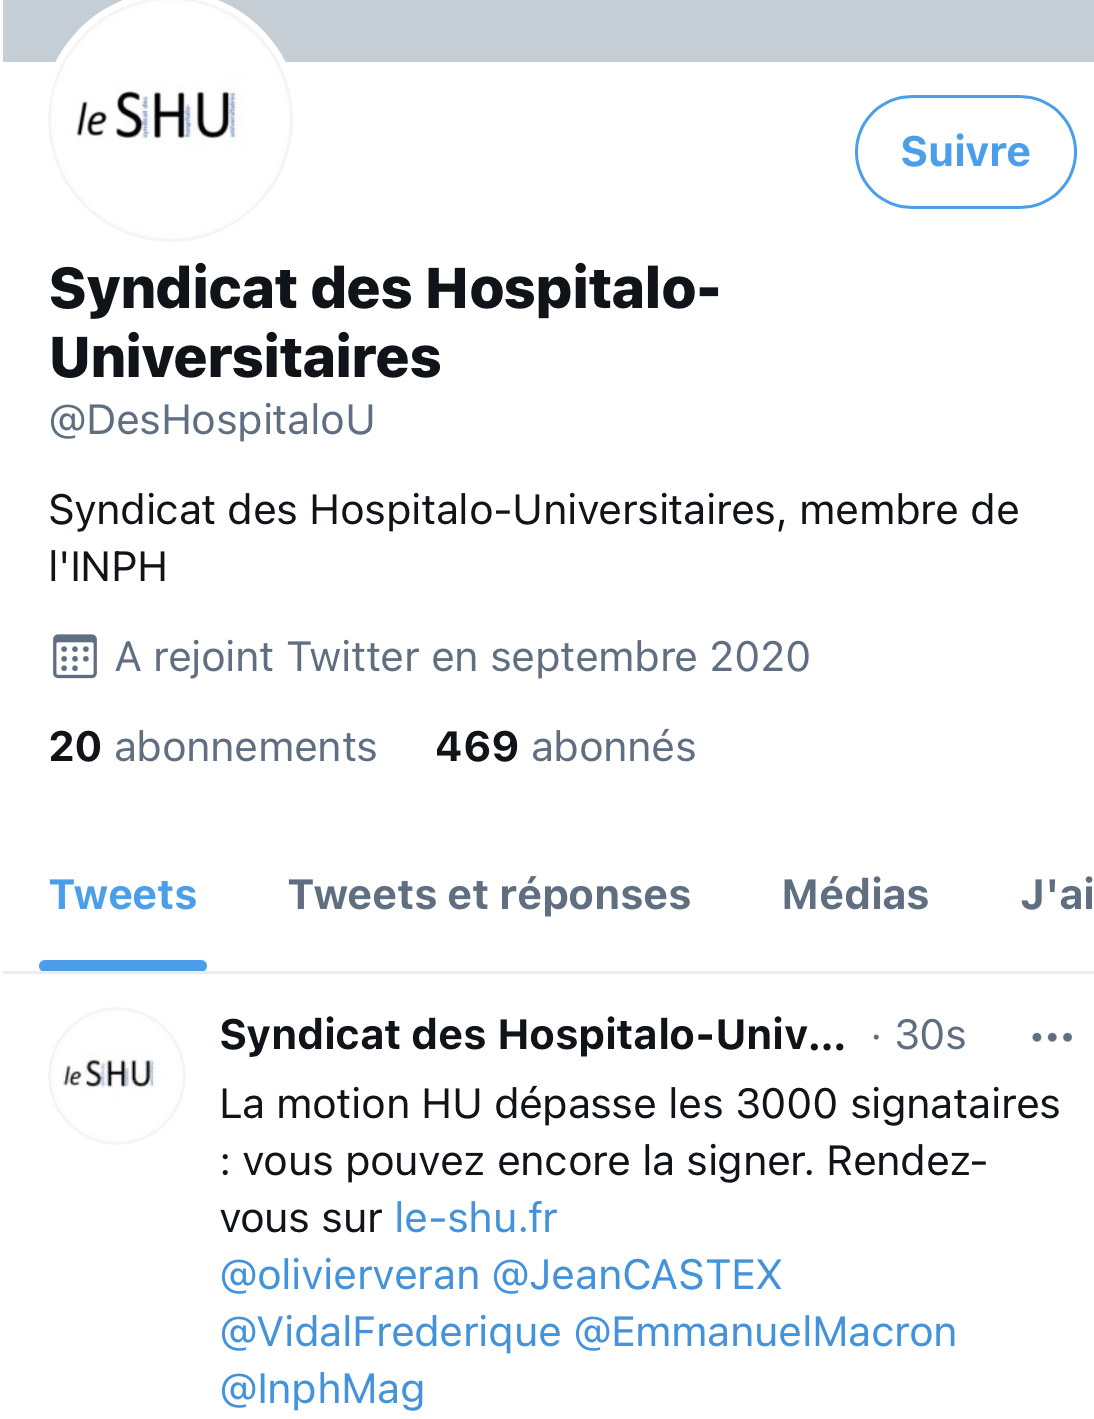Open the J'aime tab

pos(1056,895)
